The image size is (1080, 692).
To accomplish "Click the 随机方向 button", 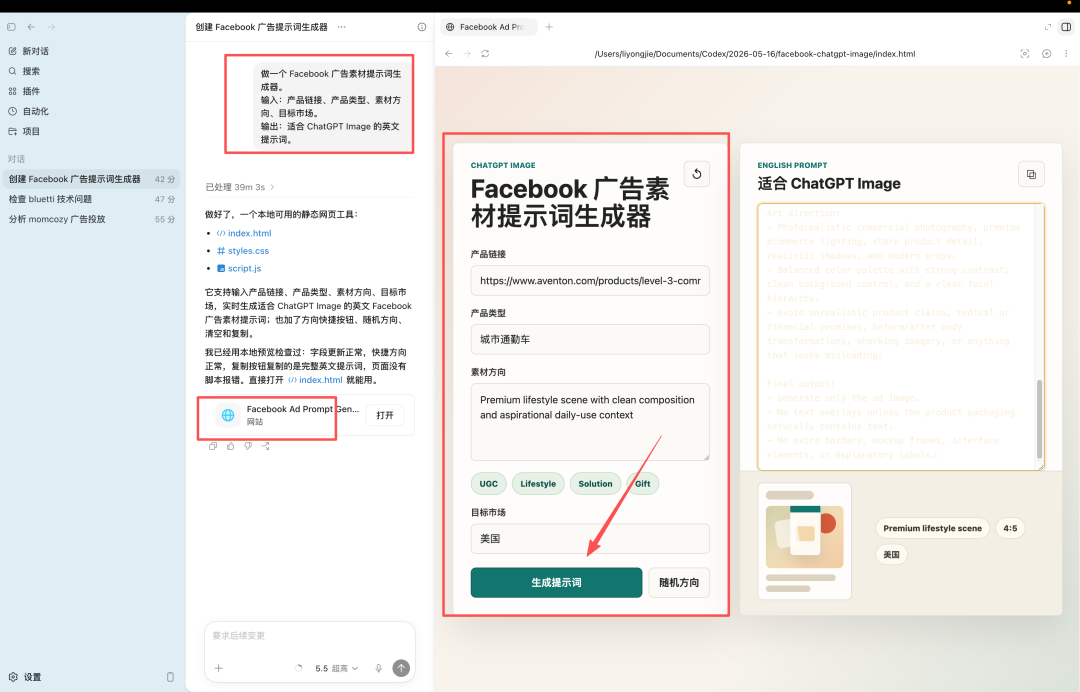I will (679, 583).
